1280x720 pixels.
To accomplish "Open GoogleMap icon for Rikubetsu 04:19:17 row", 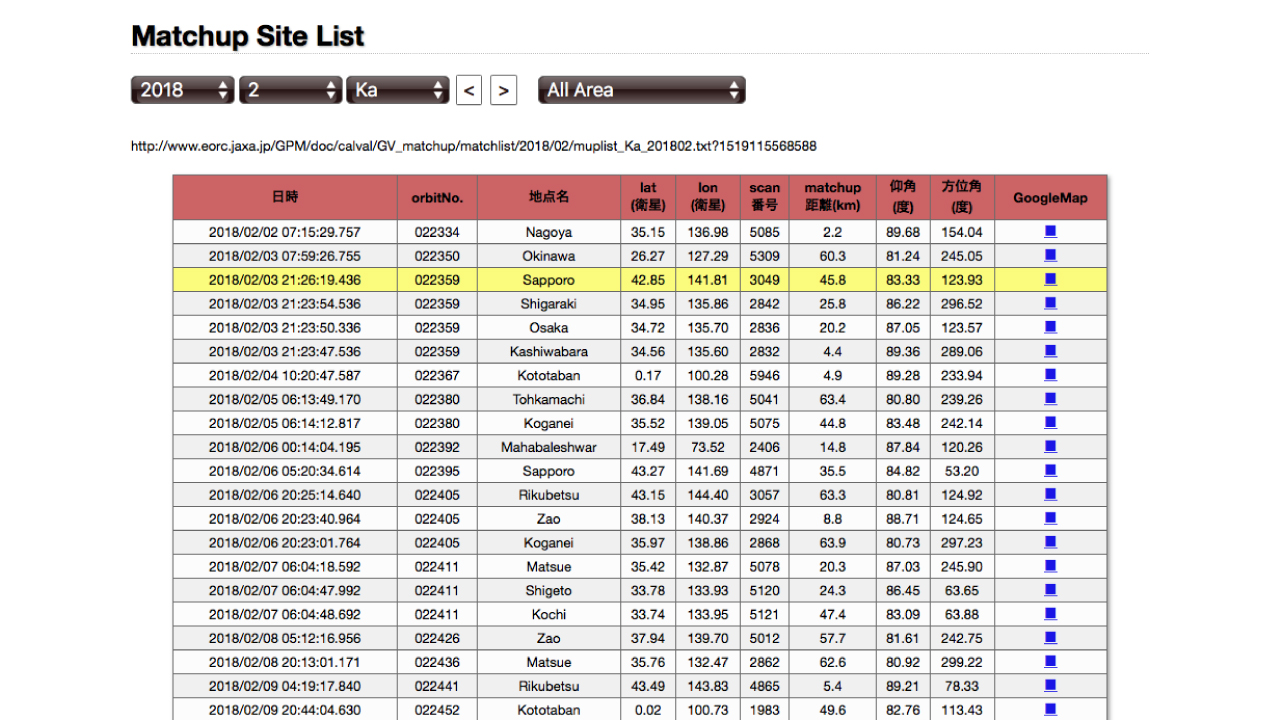I will 1050,686.
